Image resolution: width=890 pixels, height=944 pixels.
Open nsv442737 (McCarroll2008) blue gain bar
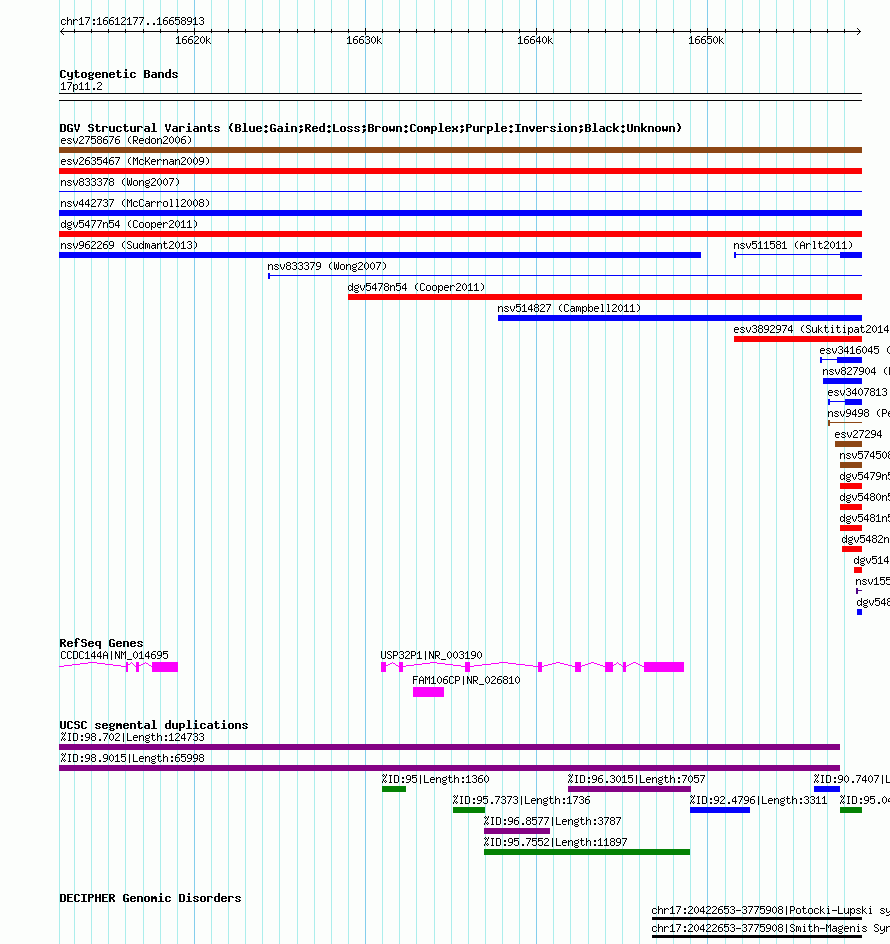tap(461, 213)
